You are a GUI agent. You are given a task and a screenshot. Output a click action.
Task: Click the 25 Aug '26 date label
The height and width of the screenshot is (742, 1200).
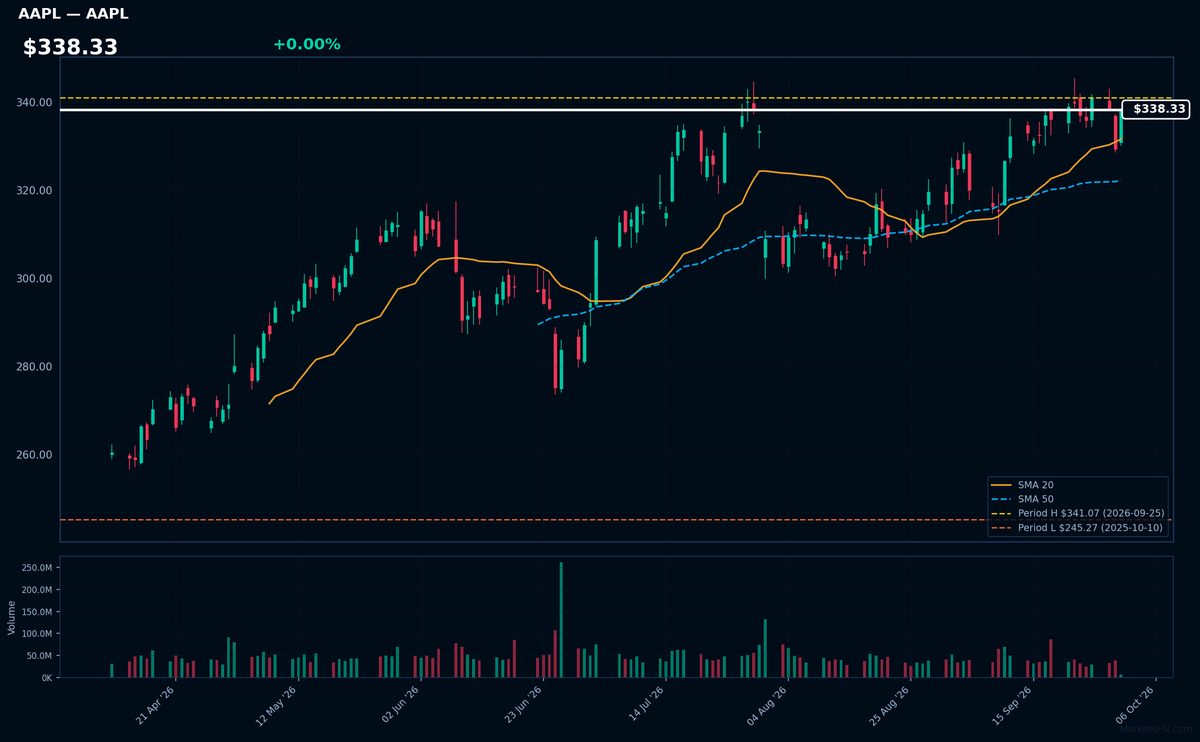click(x=890, y=705)
